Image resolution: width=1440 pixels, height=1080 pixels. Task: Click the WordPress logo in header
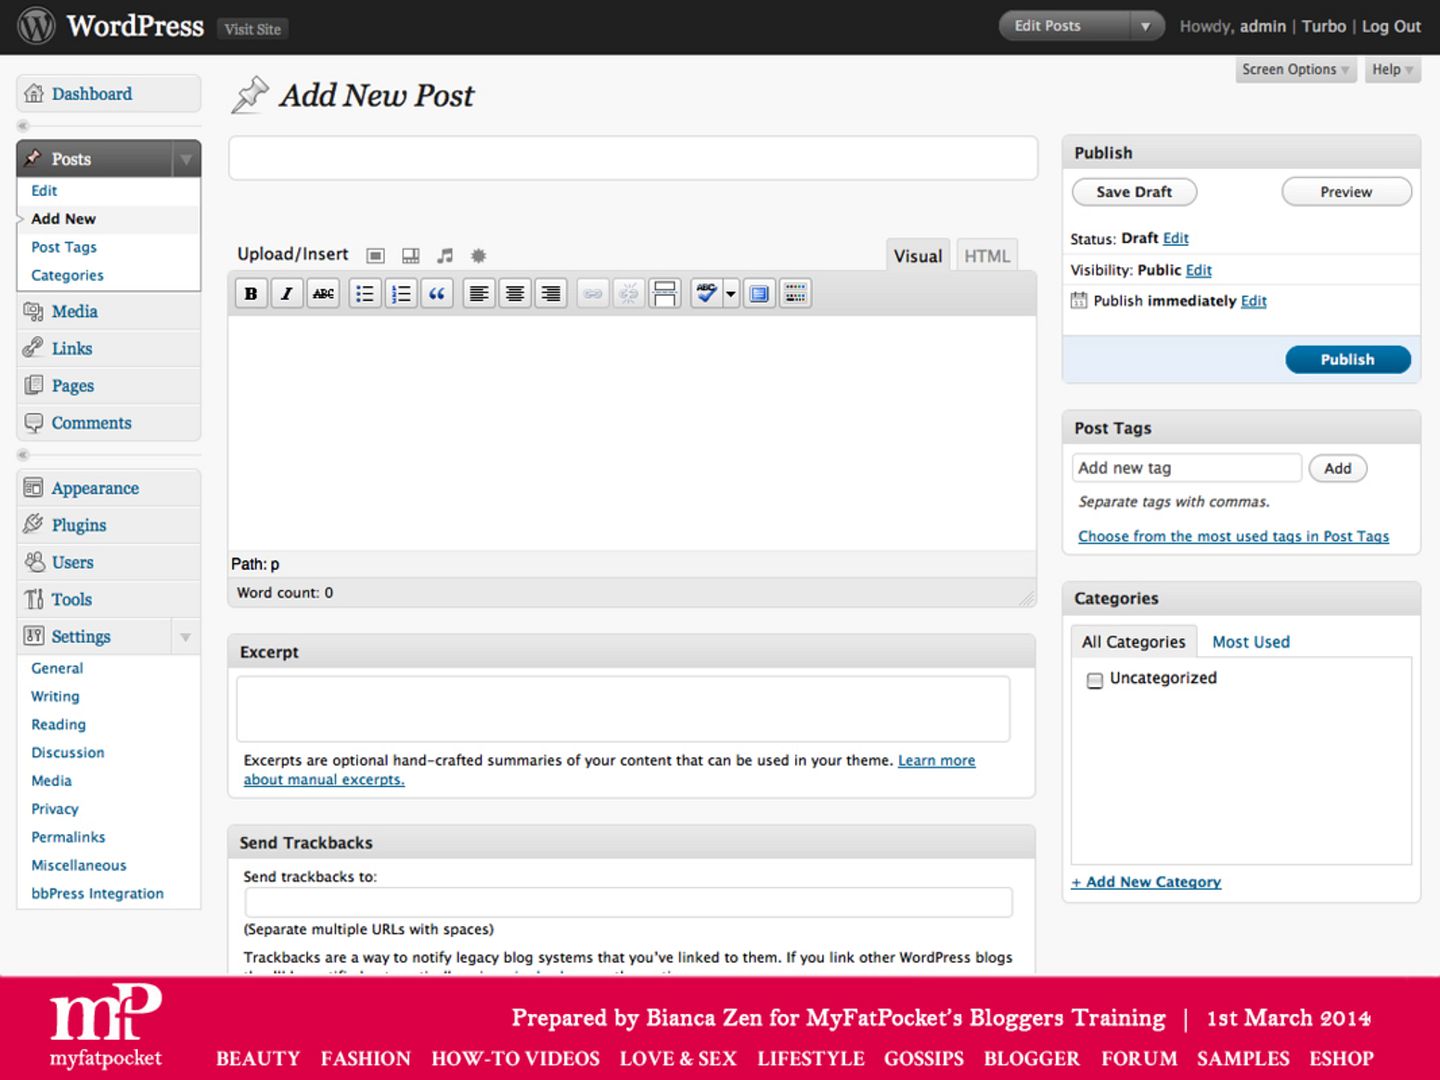[x=36, y=26]
